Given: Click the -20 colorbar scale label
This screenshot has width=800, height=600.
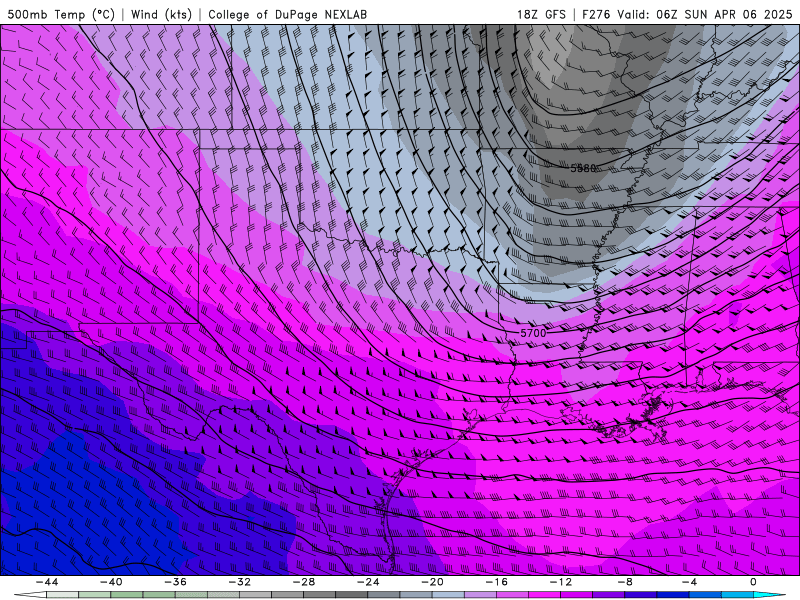Looking at the screenshot, I should tap(432, 582).
